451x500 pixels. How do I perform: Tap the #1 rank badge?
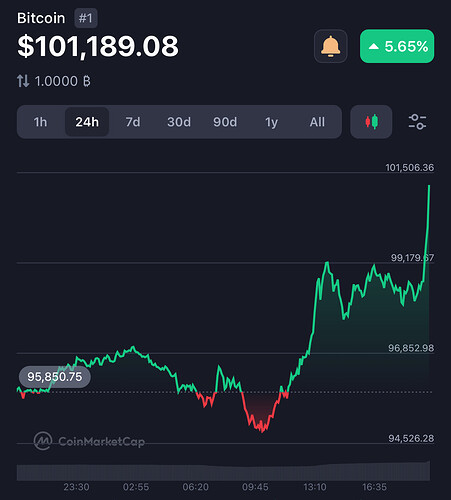tap(86, 18)
